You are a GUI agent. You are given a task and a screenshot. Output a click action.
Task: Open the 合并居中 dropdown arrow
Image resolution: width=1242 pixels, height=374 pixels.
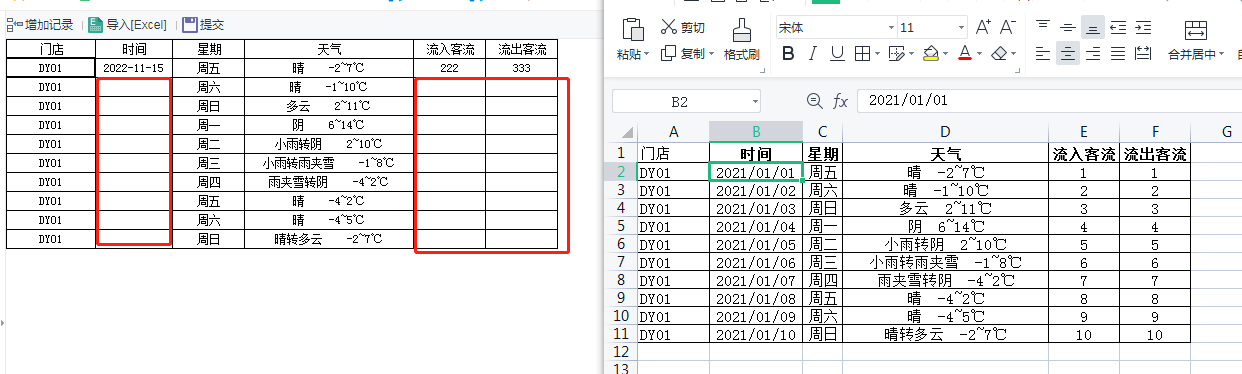(1221, 54)
